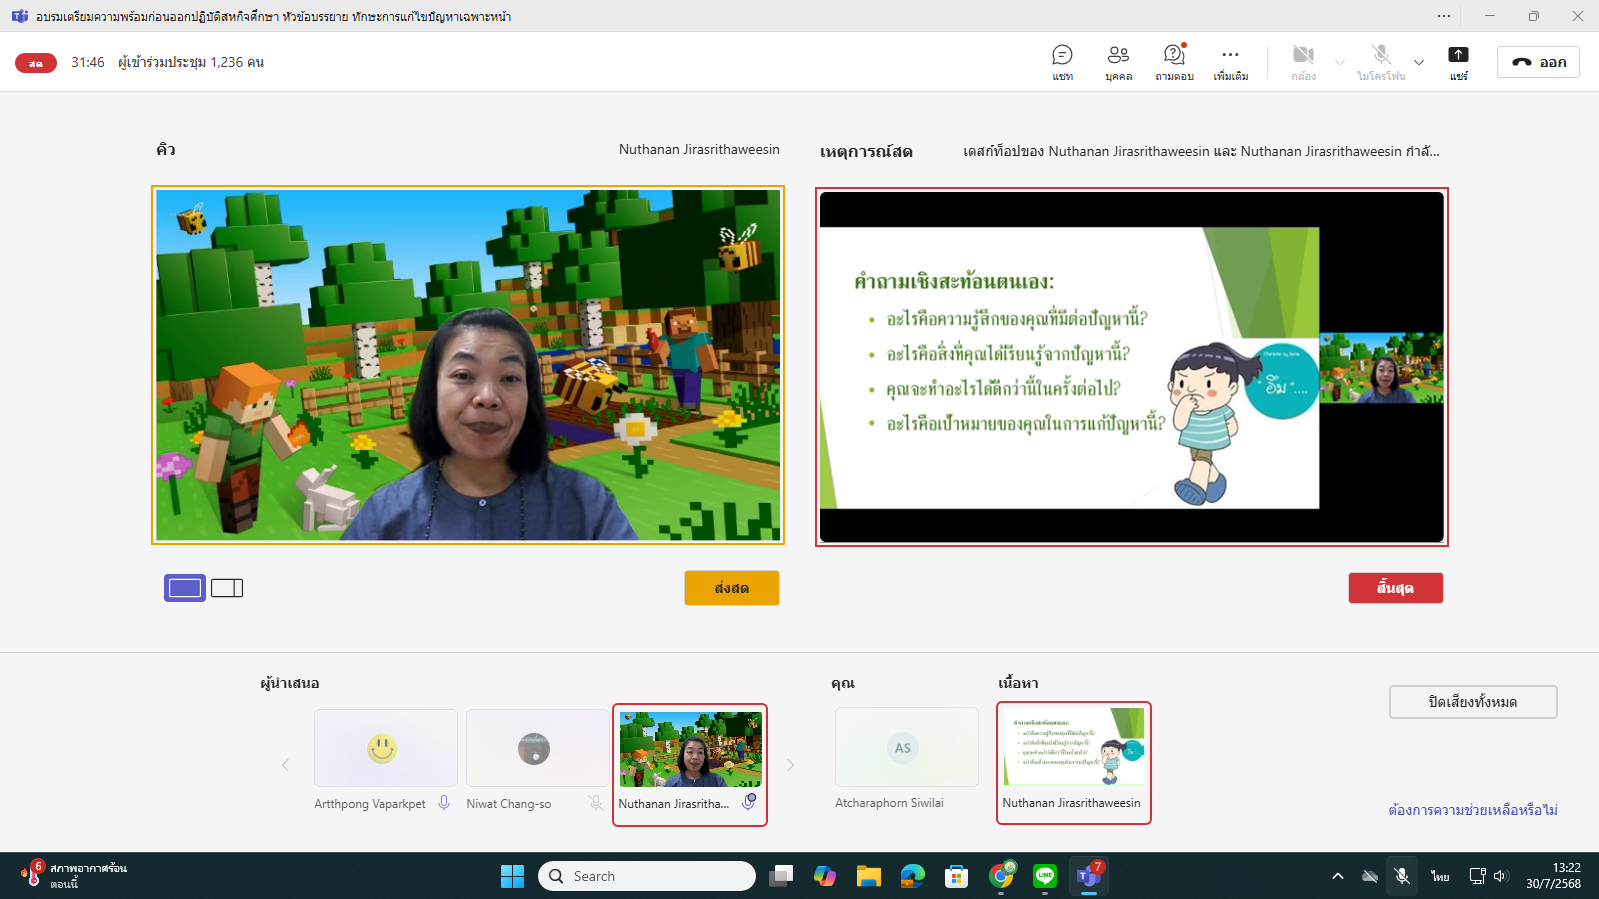The width and height of the screenshot is (1599, 899).
Task: Open LINE app from taskbar
Action: click(1045, 876)
